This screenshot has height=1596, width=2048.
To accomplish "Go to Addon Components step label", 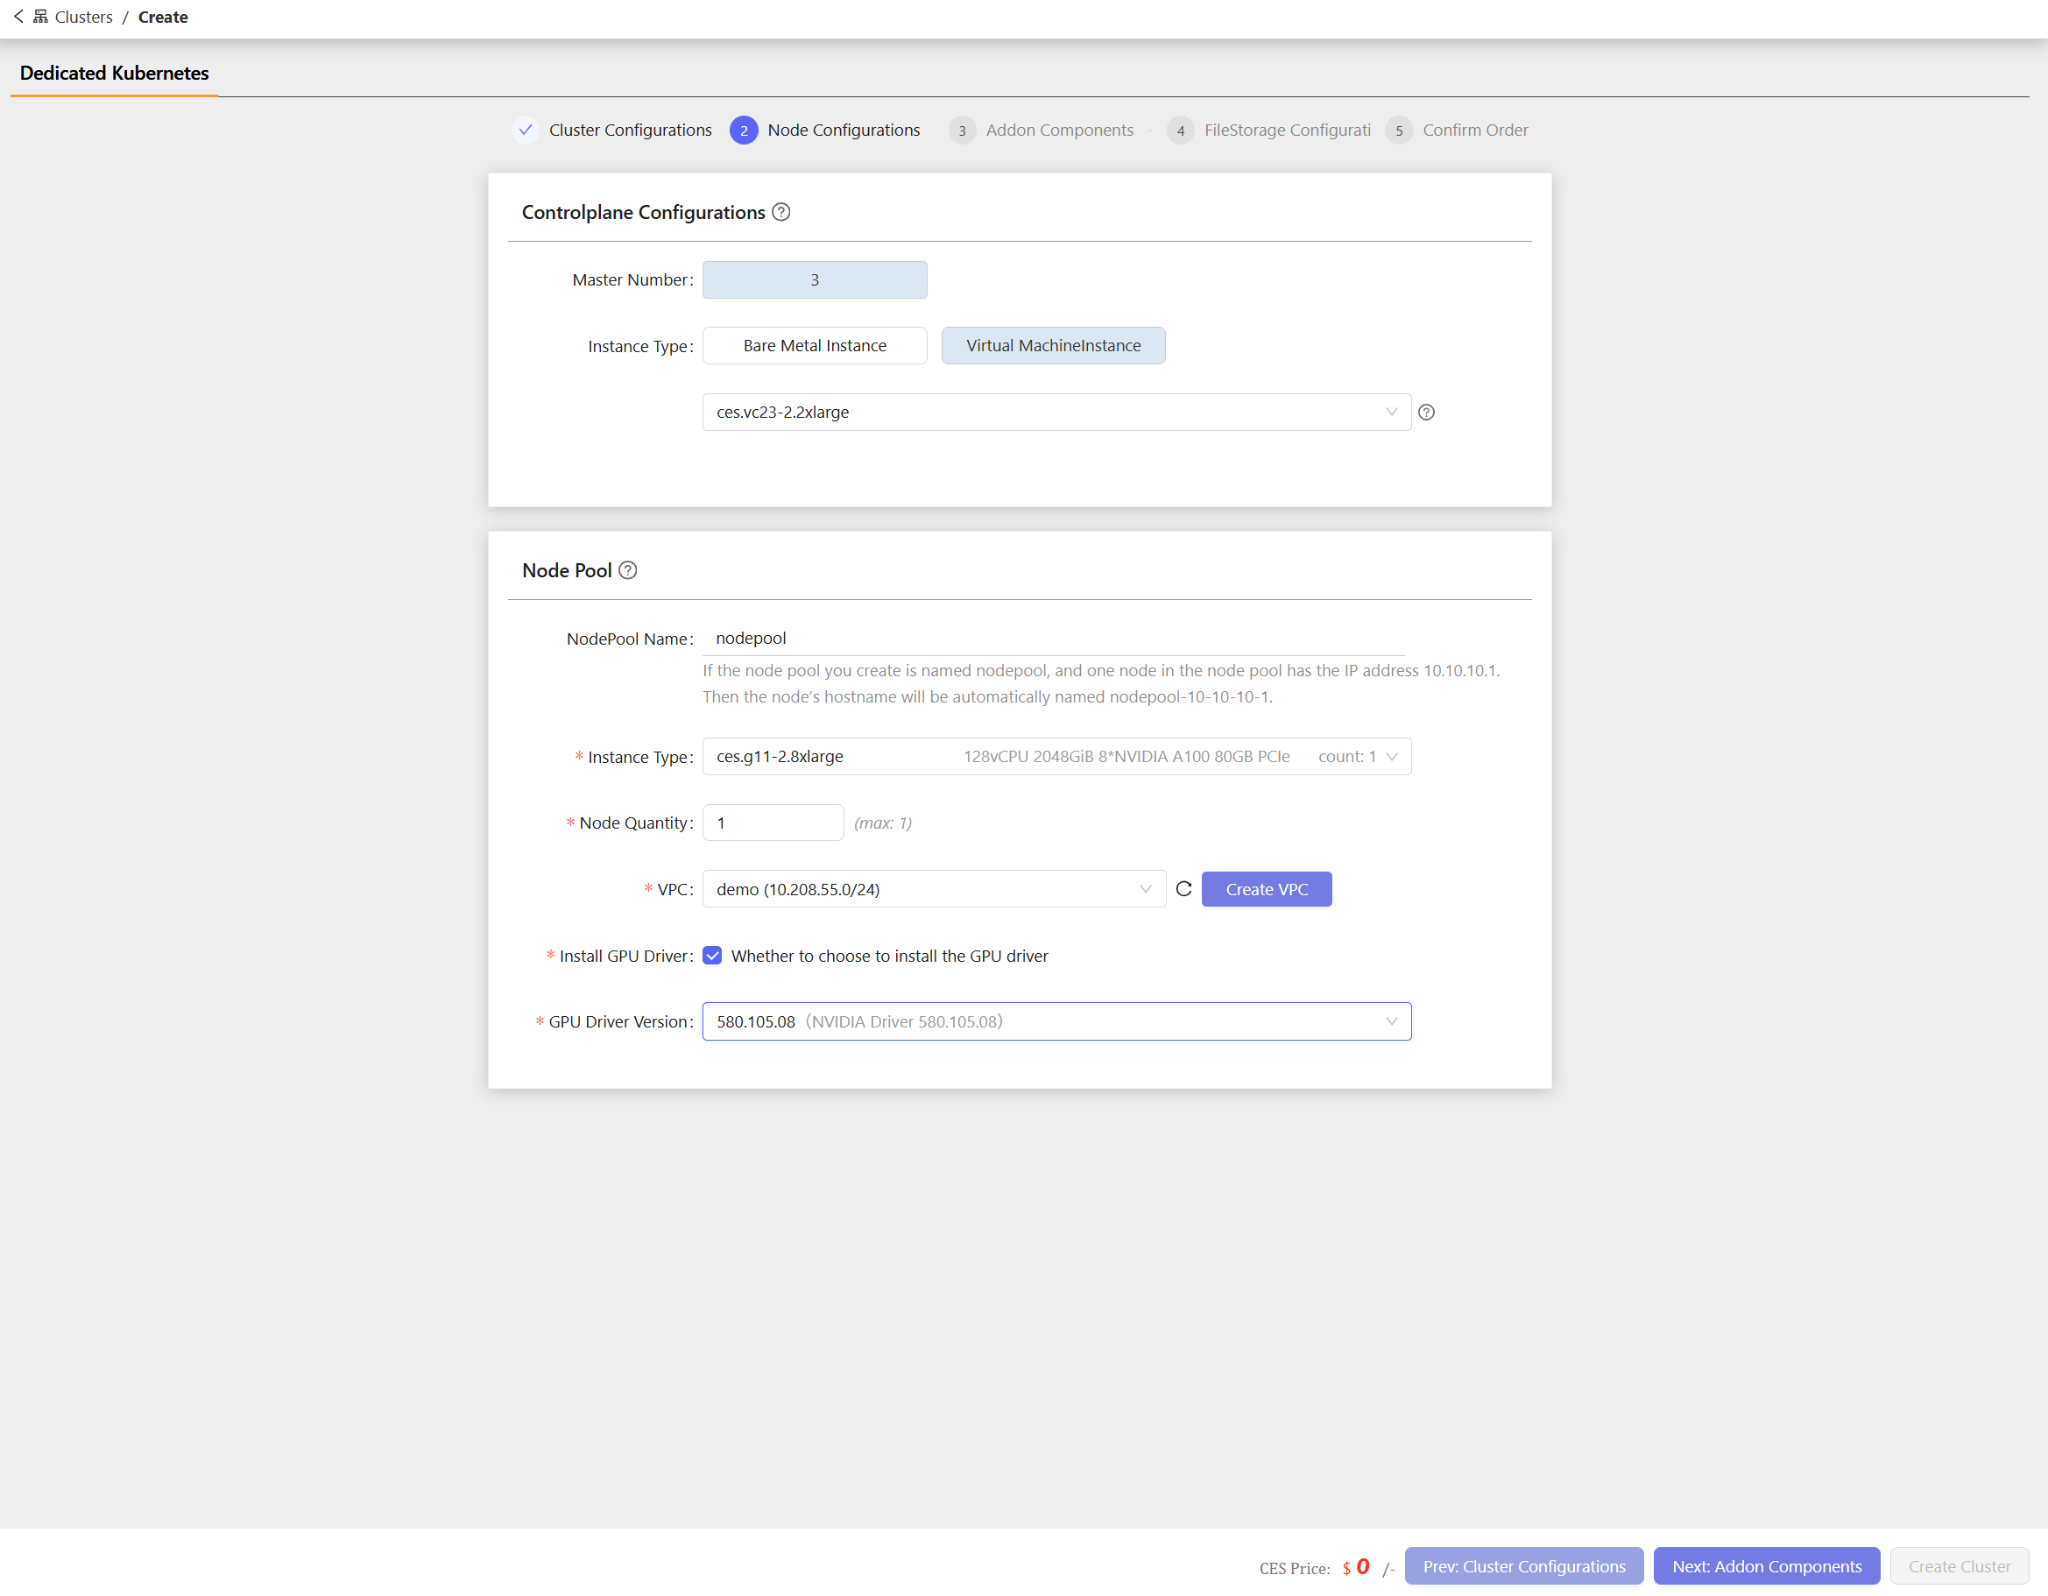I will tap(1060, 130).
